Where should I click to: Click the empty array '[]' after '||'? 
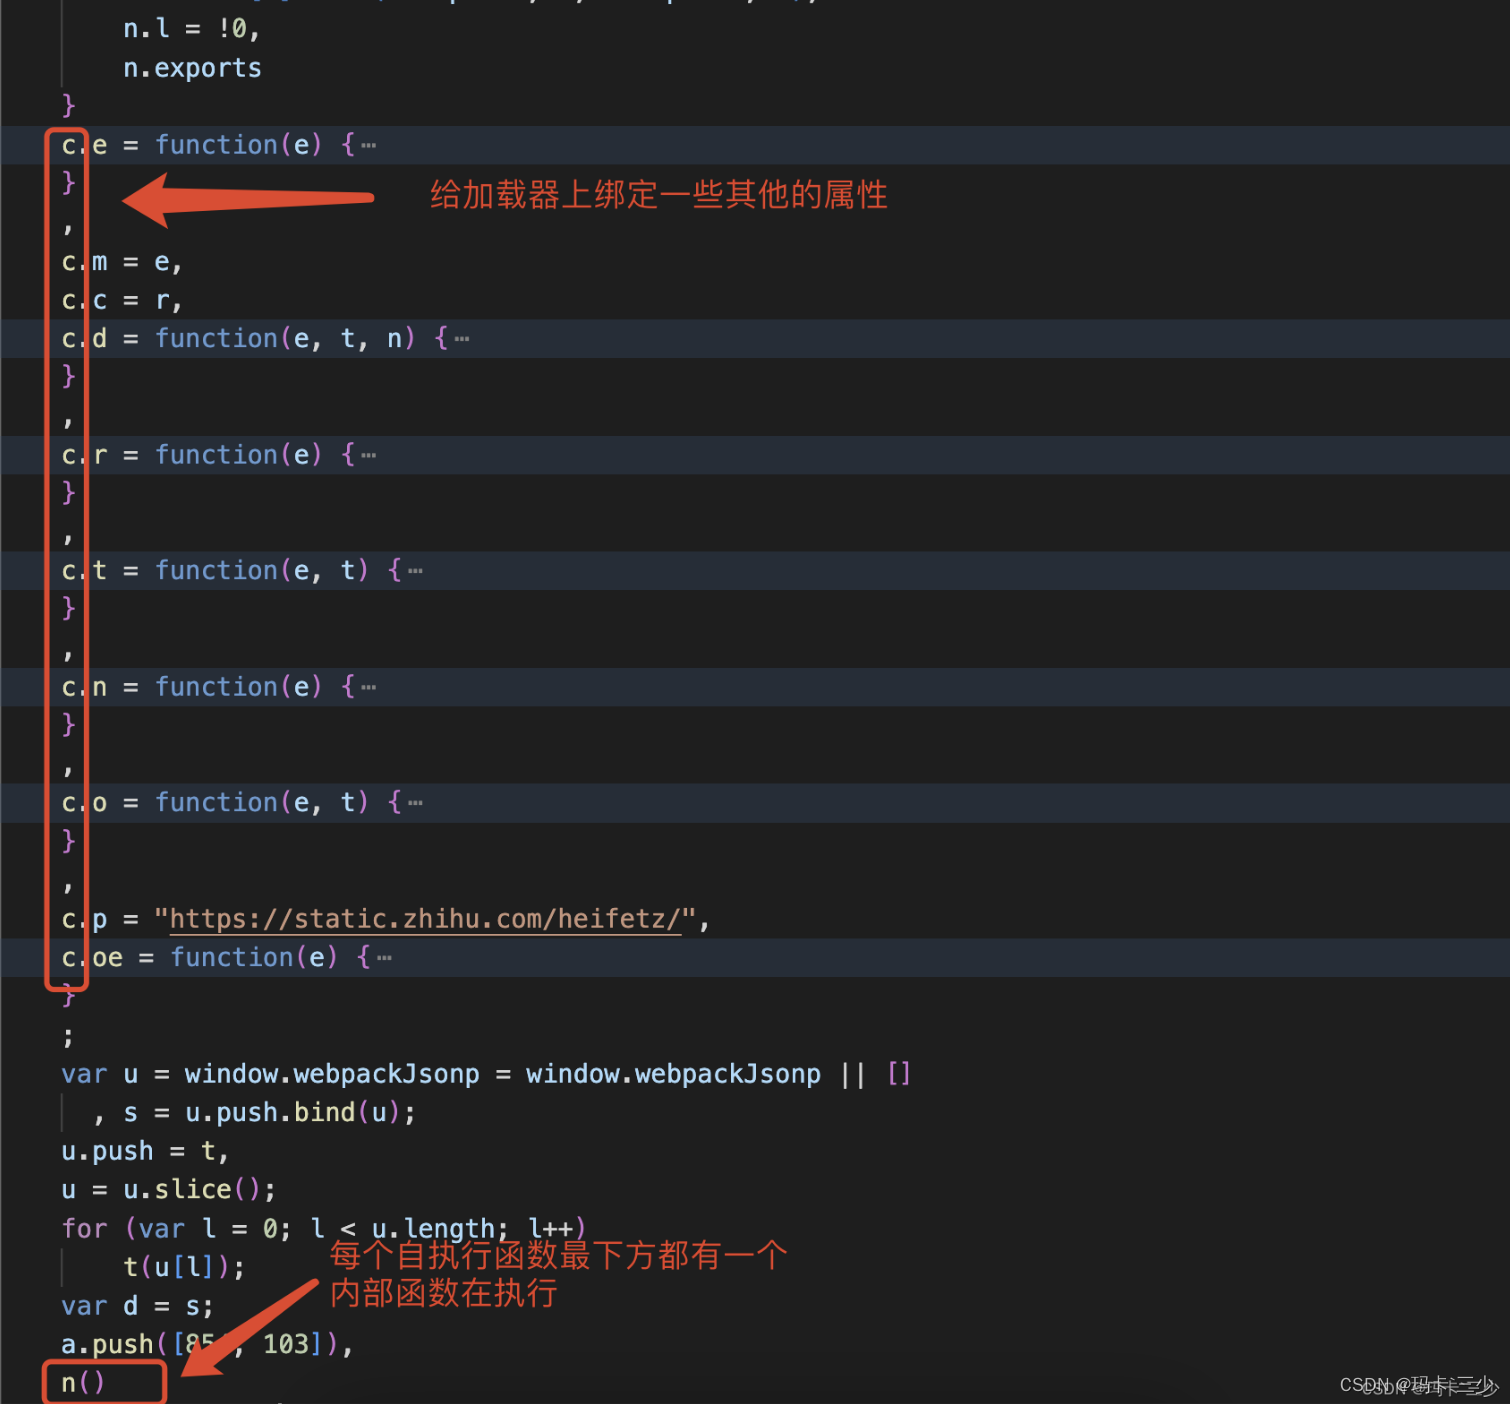[899, 1074]
